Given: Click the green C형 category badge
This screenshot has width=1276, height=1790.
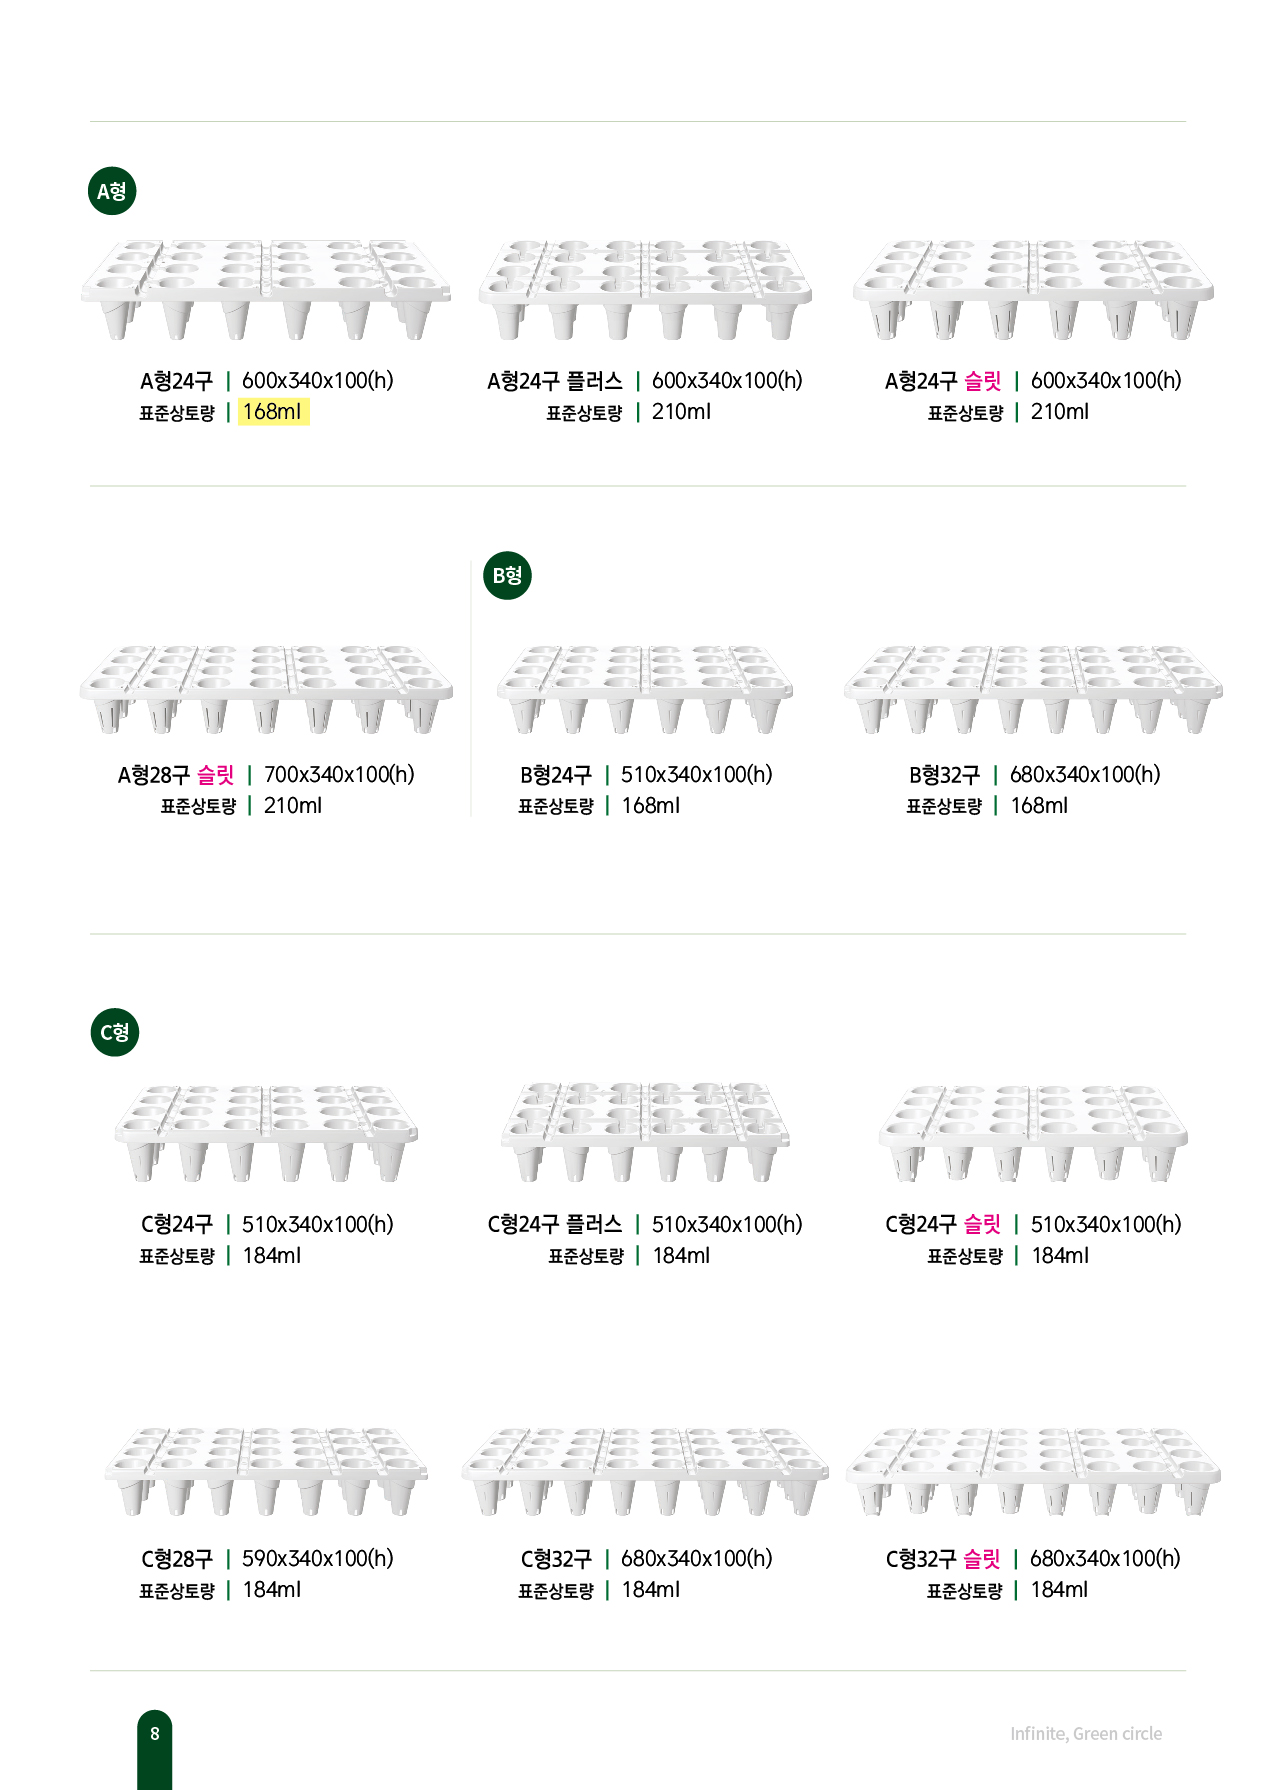Looking at the screenshot, I should tap(115, 1032).
